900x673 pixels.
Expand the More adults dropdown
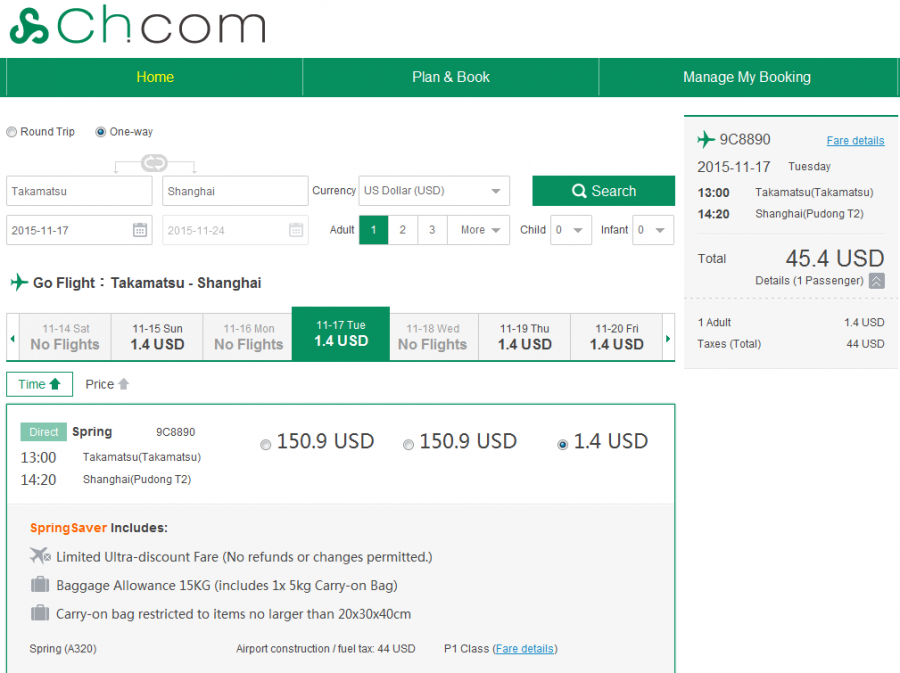click(x=479, y=230)
